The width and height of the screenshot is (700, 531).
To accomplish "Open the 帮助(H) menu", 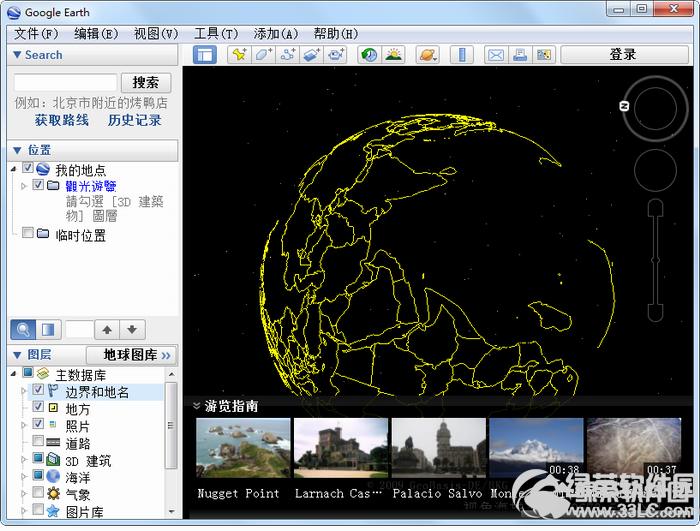I will (x=336, y=34).
